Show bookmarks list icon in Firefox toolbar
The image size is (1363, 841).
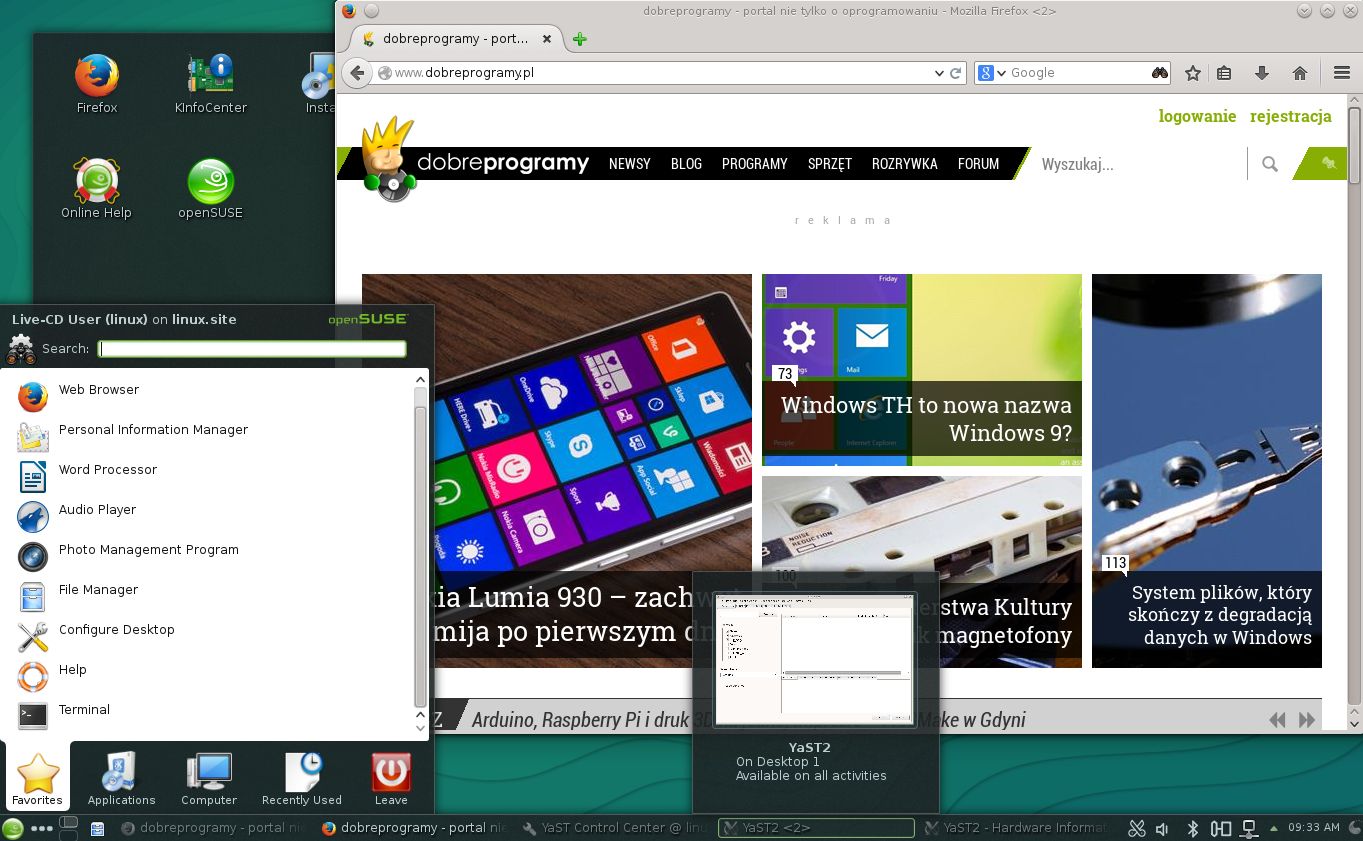[x=1224, y=73]
